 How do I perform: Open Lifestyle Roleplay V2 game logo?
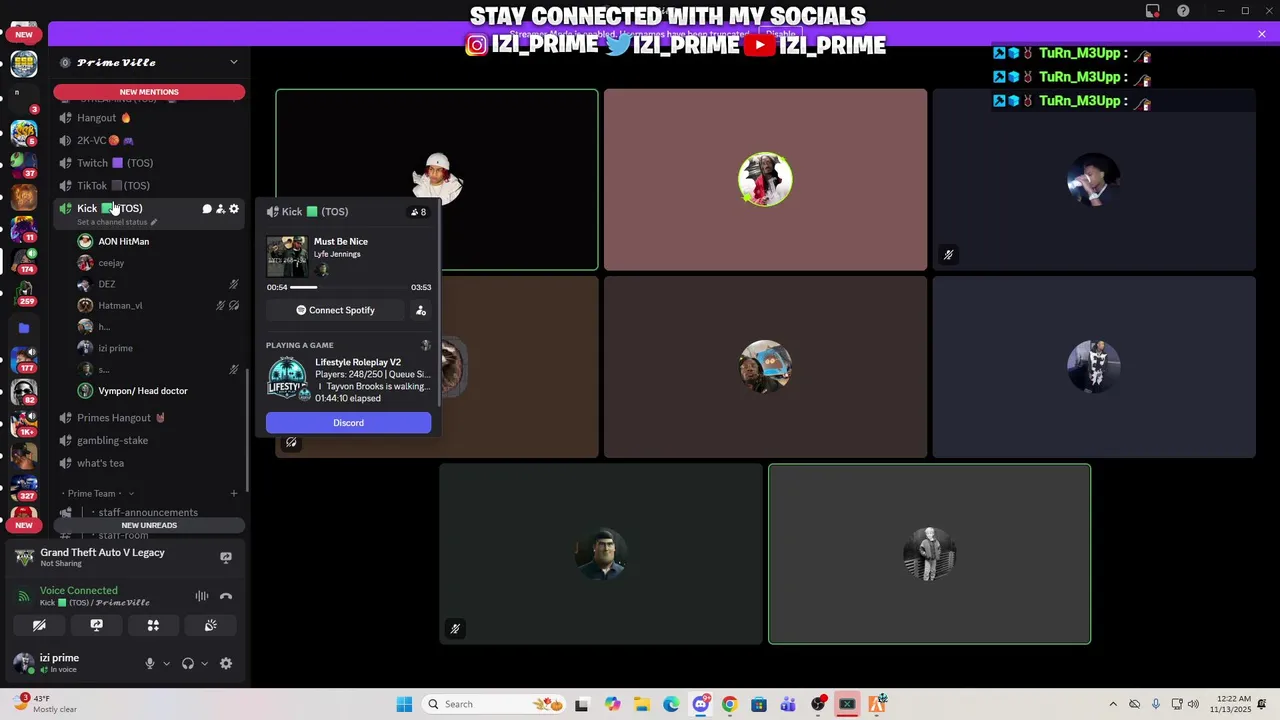coord(287,380)
